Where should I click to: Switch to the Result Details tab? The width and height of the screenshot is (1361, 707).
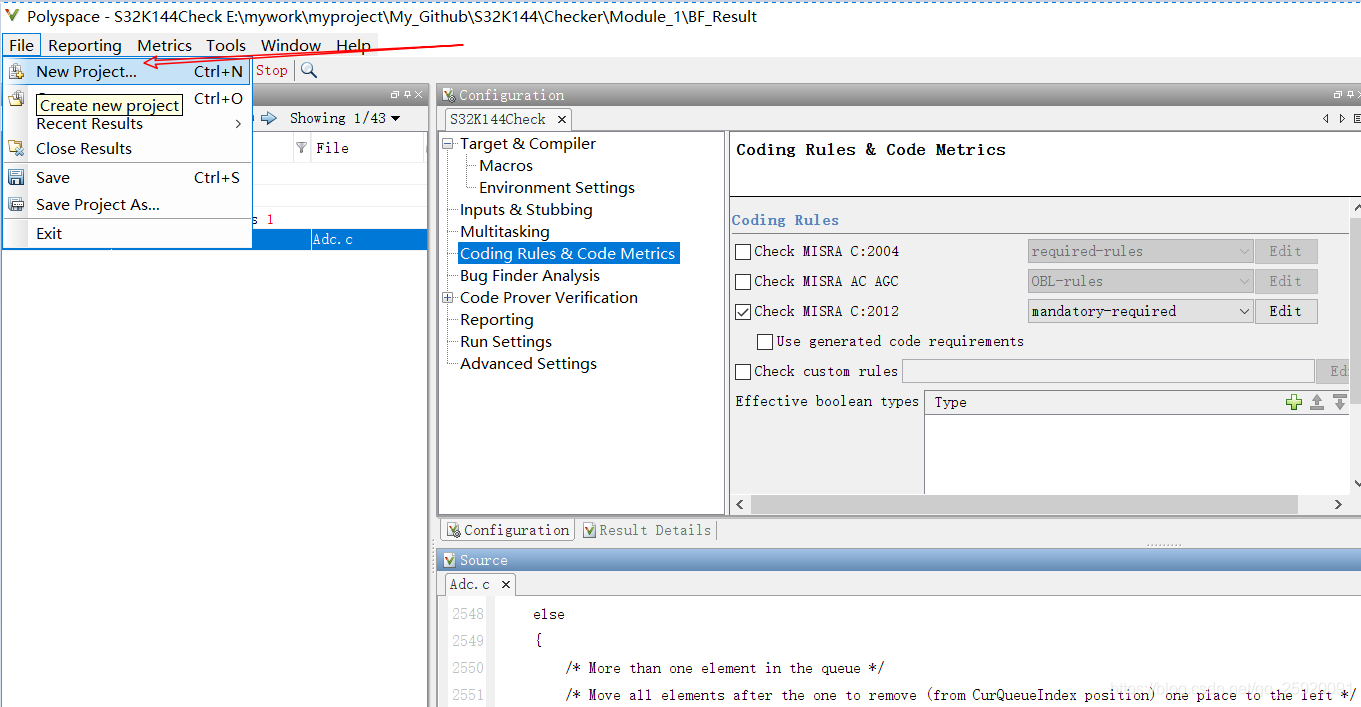(647, 530)
